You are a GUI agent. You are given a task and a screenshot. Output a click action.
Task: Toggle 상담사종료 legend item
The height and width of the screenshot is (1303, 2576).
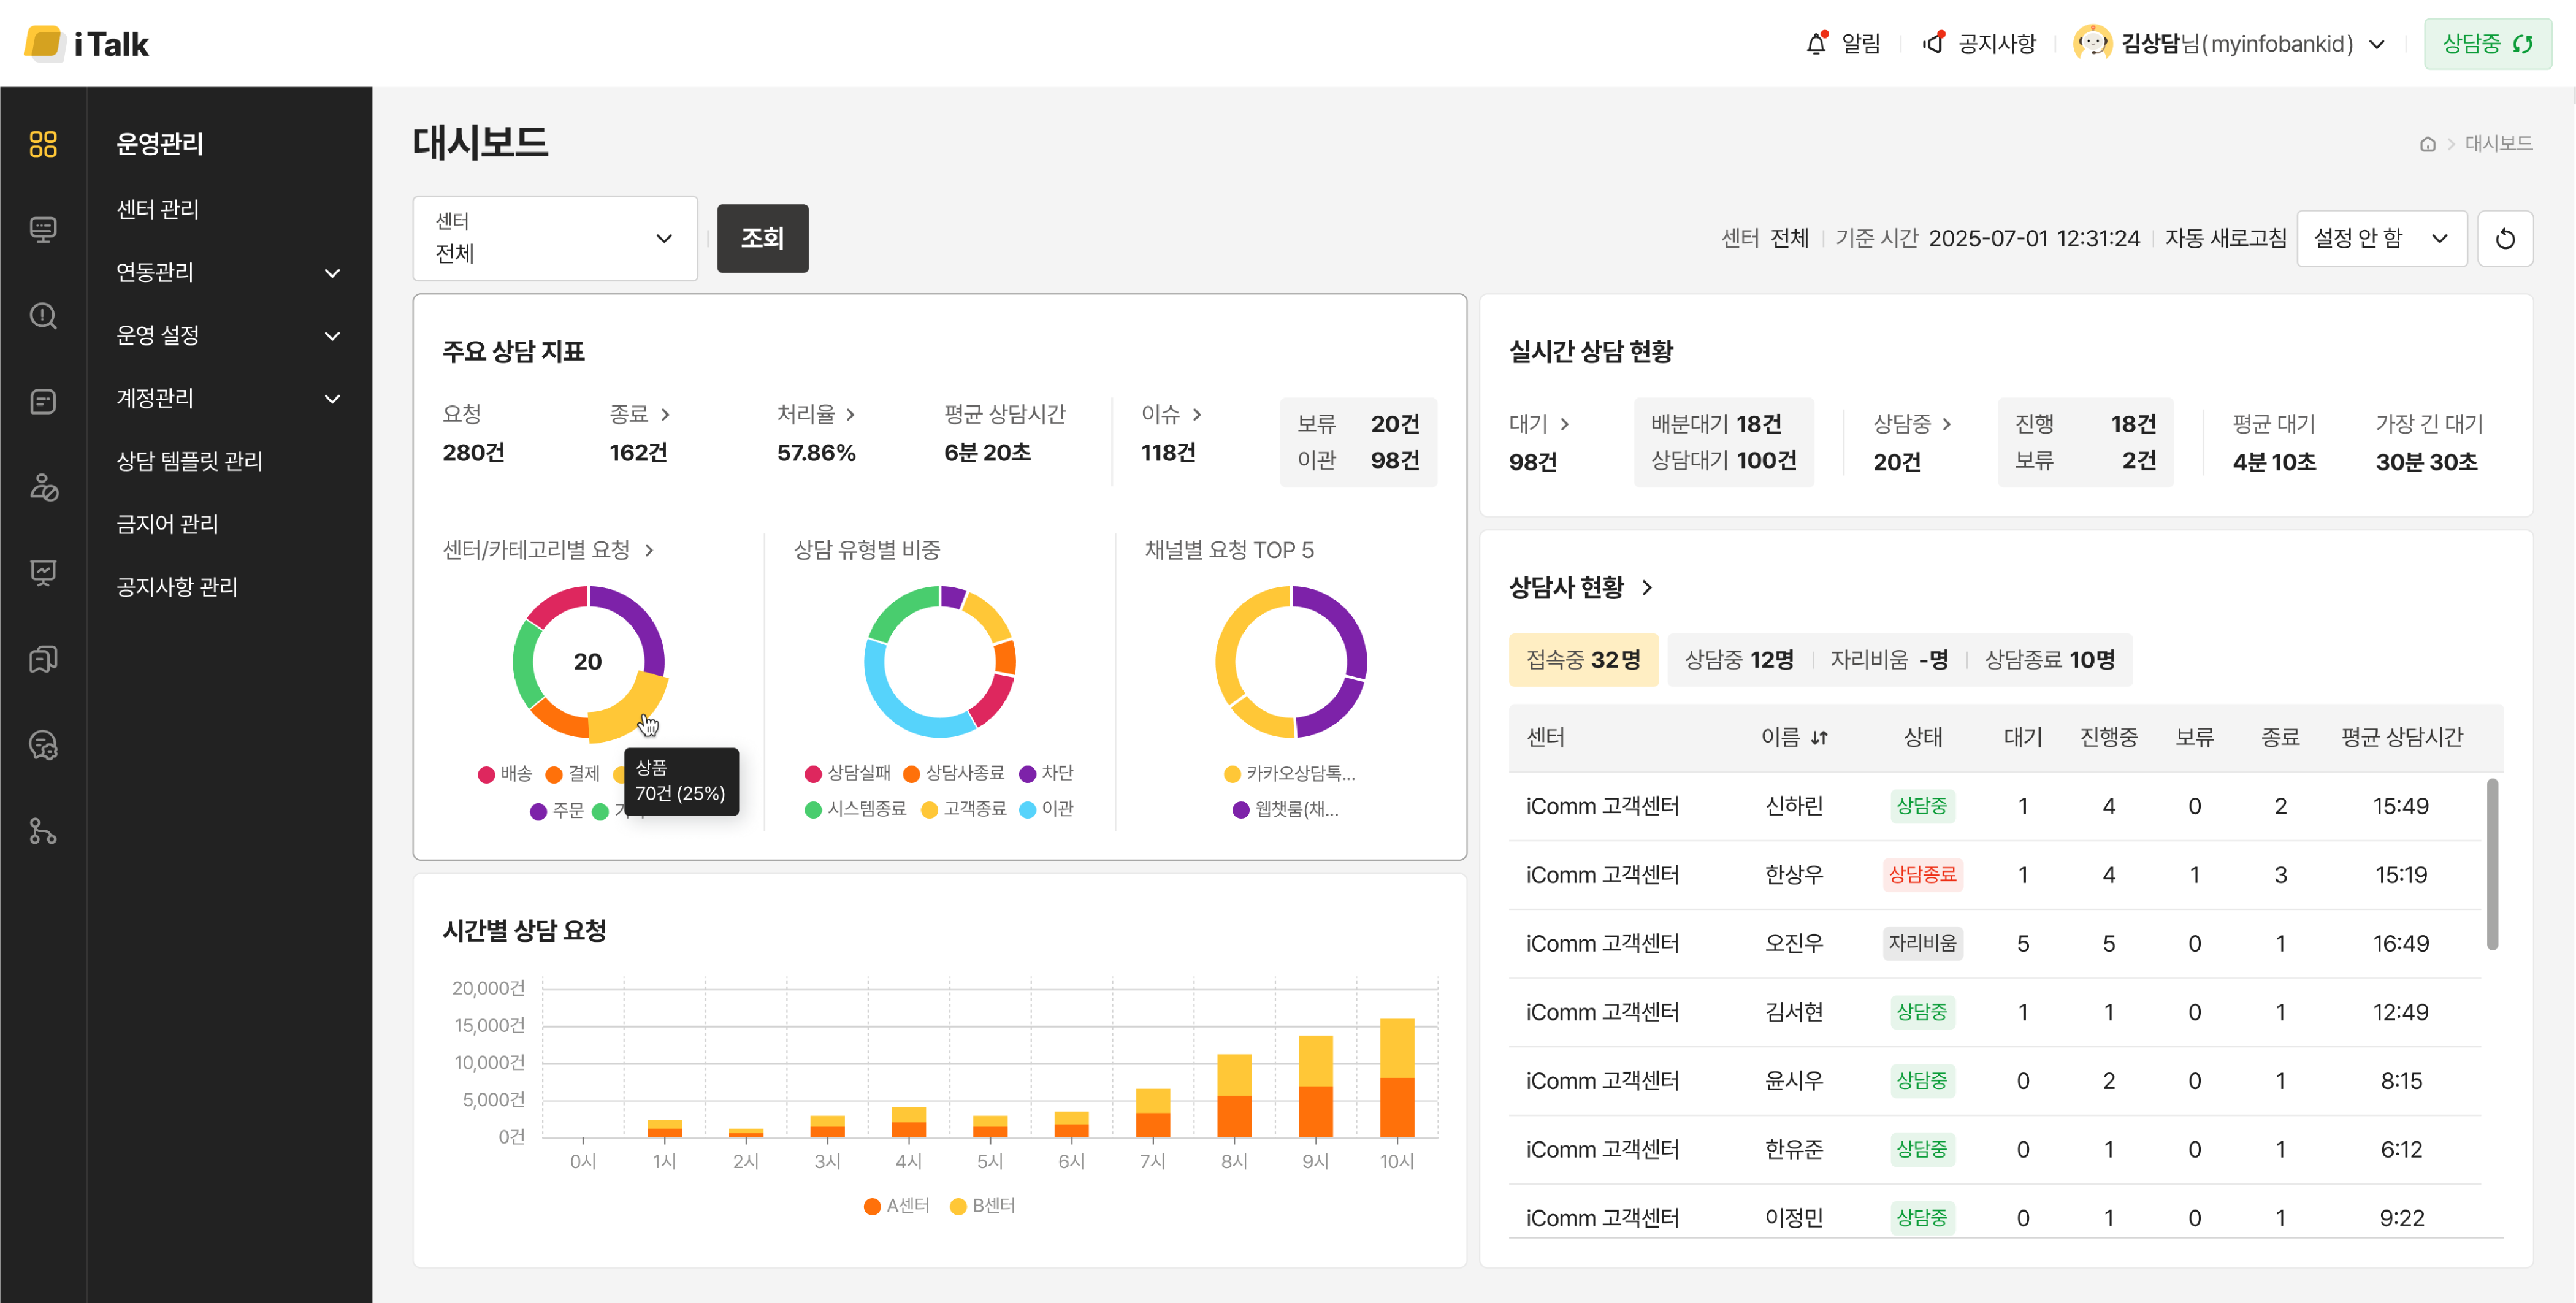click(x=954, y=773)
